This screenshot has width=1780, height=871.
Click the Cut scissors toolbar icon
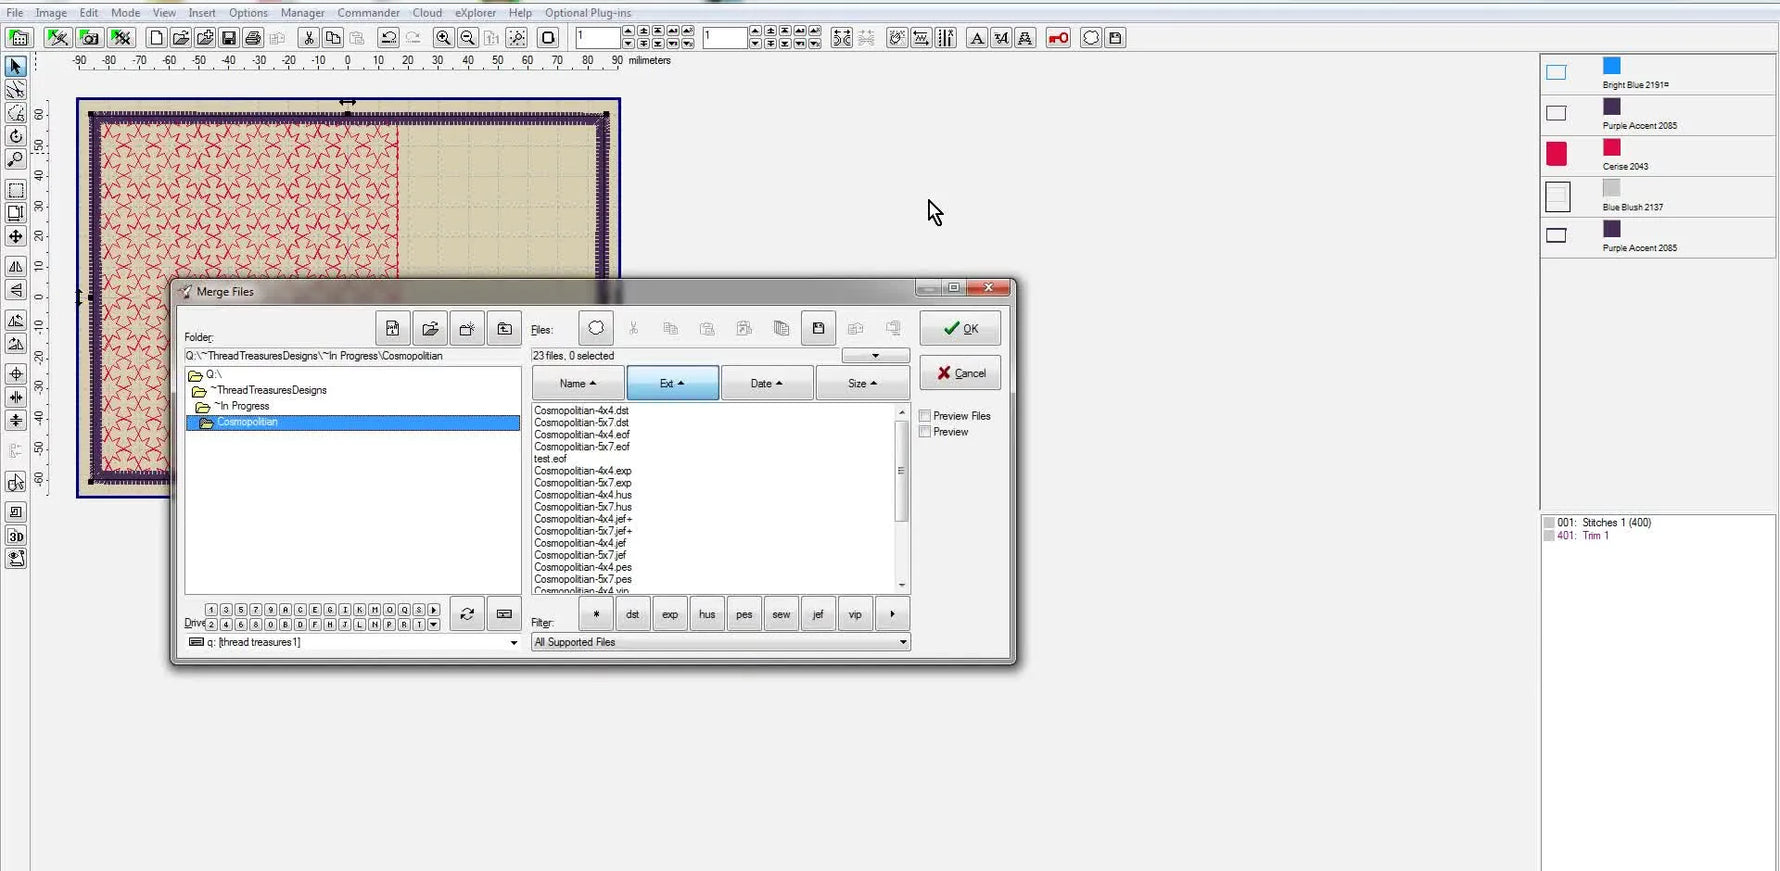[309, 38]
